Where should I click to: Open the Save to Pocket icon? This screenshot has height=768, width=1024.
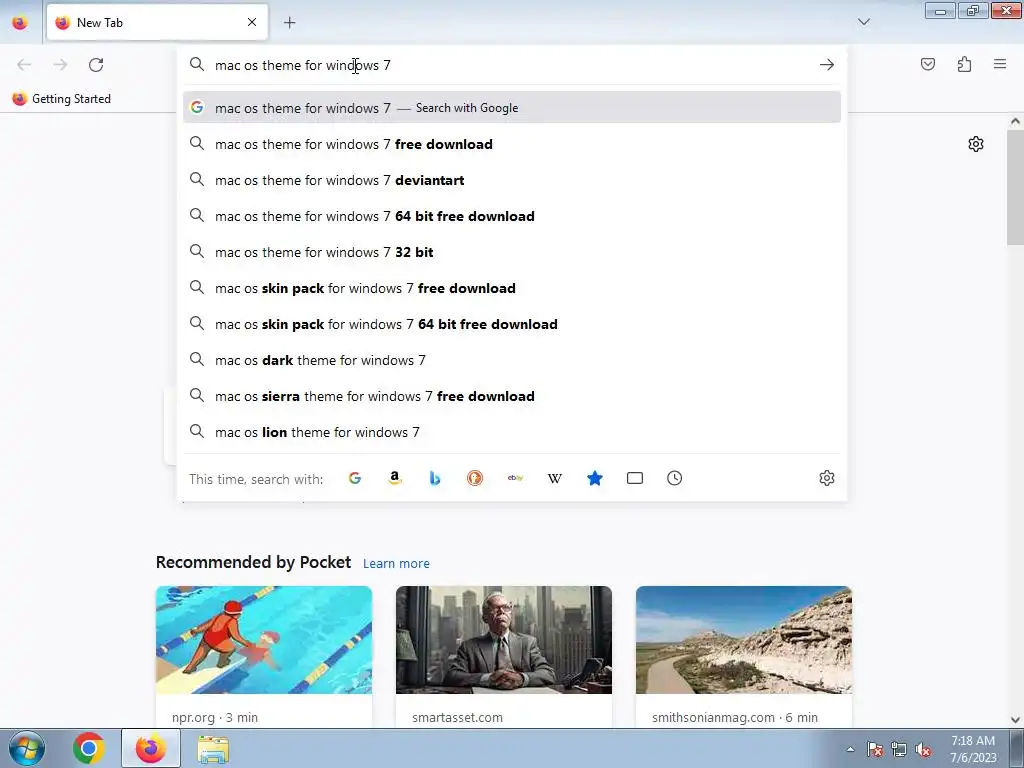[x=928, y=64]
